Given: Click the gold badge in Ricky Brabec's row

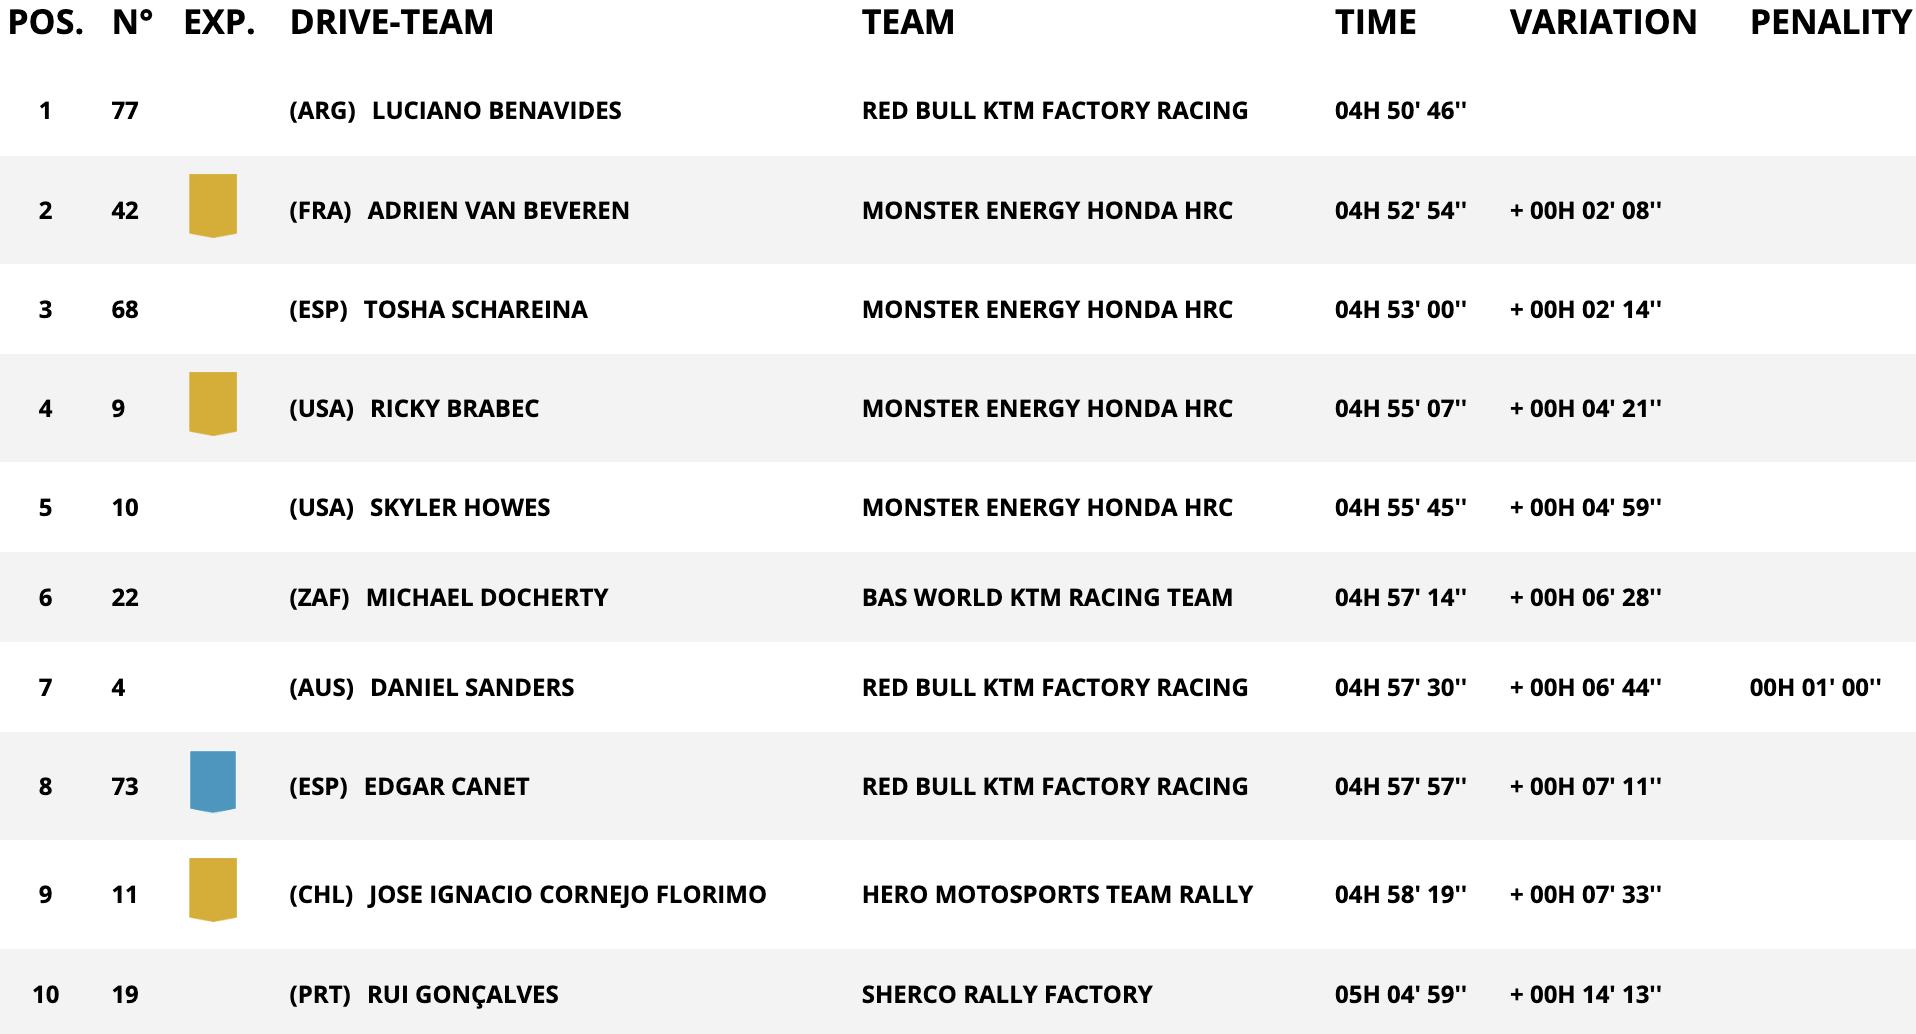Looking at the screenshot, I should (213, 404).
